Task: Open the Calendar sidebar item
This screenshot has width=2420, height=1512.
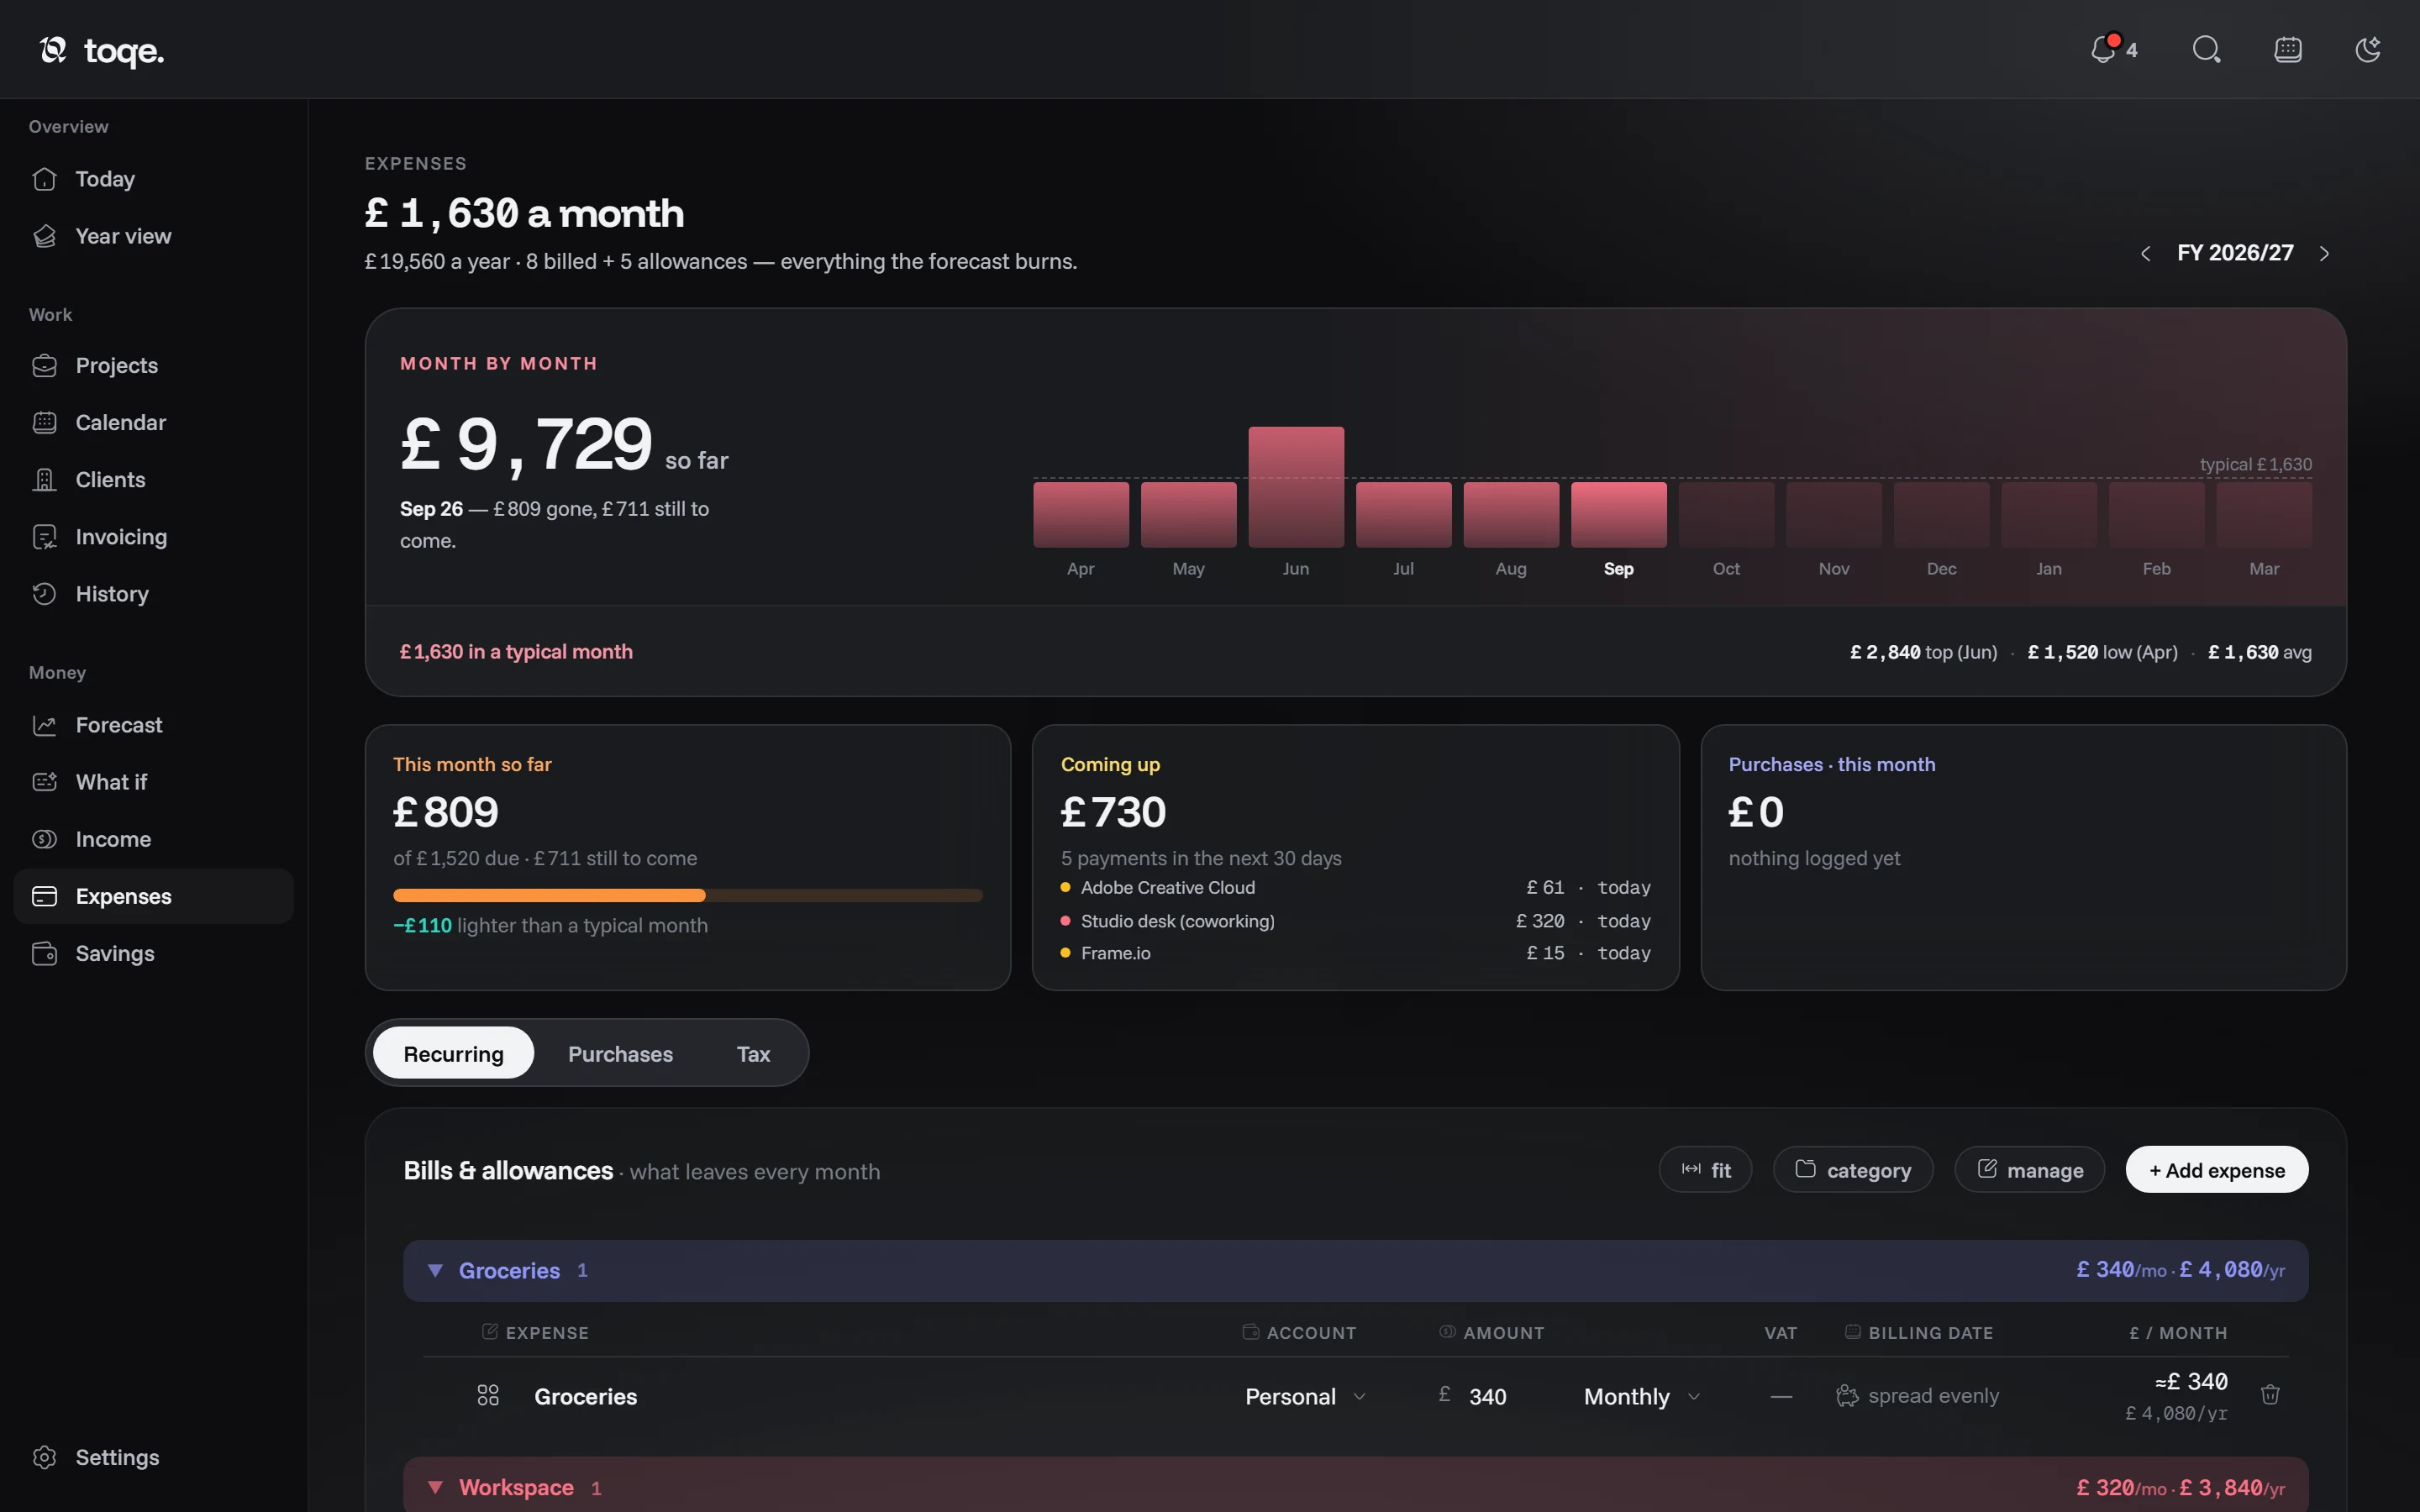Action: 153,423
